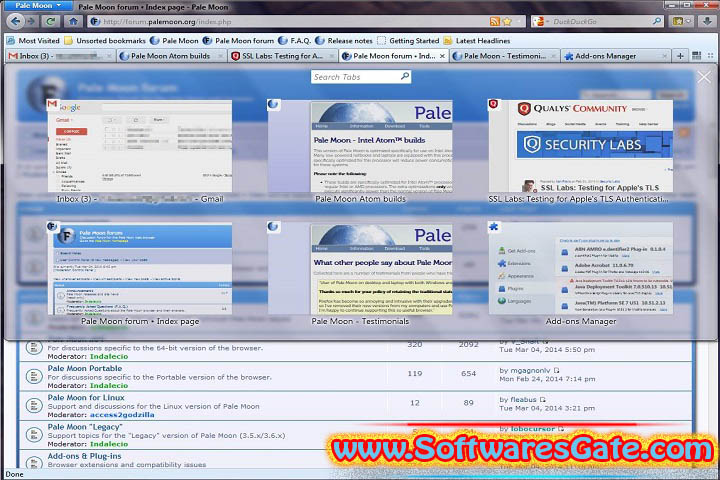The image size is (720, 480).
Task: Go forward with the Forward arrow
Action: pyautogui.click(x=31, y=21)
